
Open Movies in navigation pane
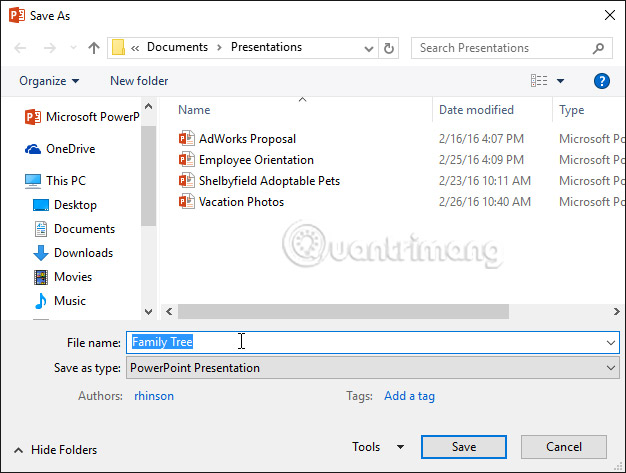tap(63, 277)
